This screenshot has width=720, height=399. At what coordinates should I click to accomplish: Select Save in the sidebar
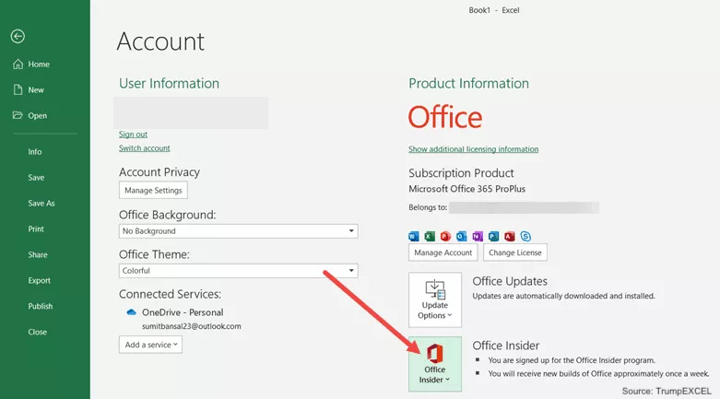coord(36,177)
